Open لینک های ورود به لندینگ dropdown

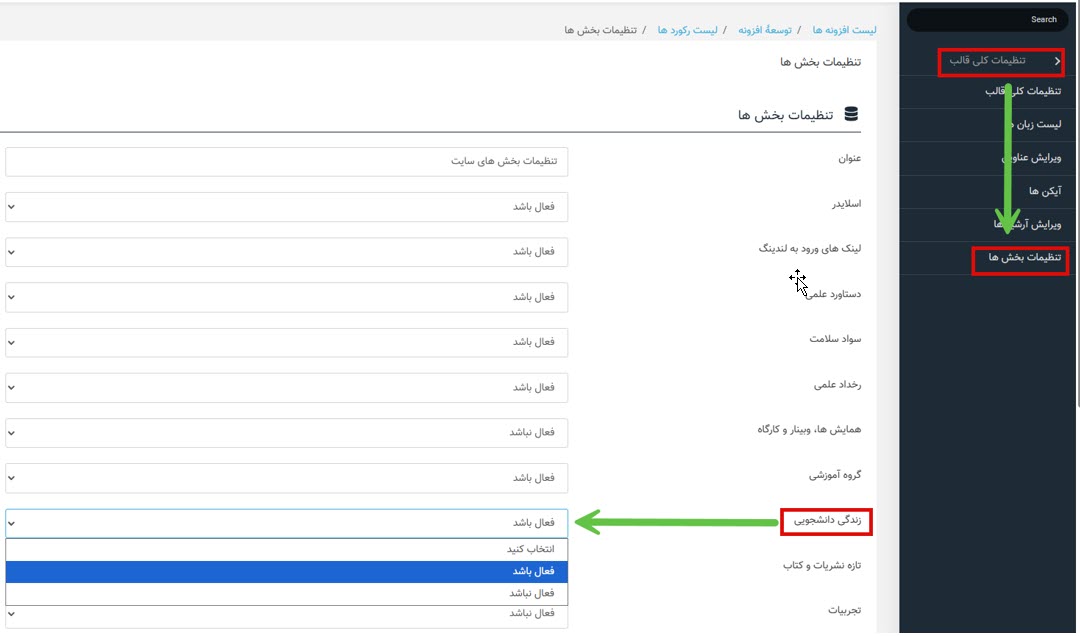point(286,252)
